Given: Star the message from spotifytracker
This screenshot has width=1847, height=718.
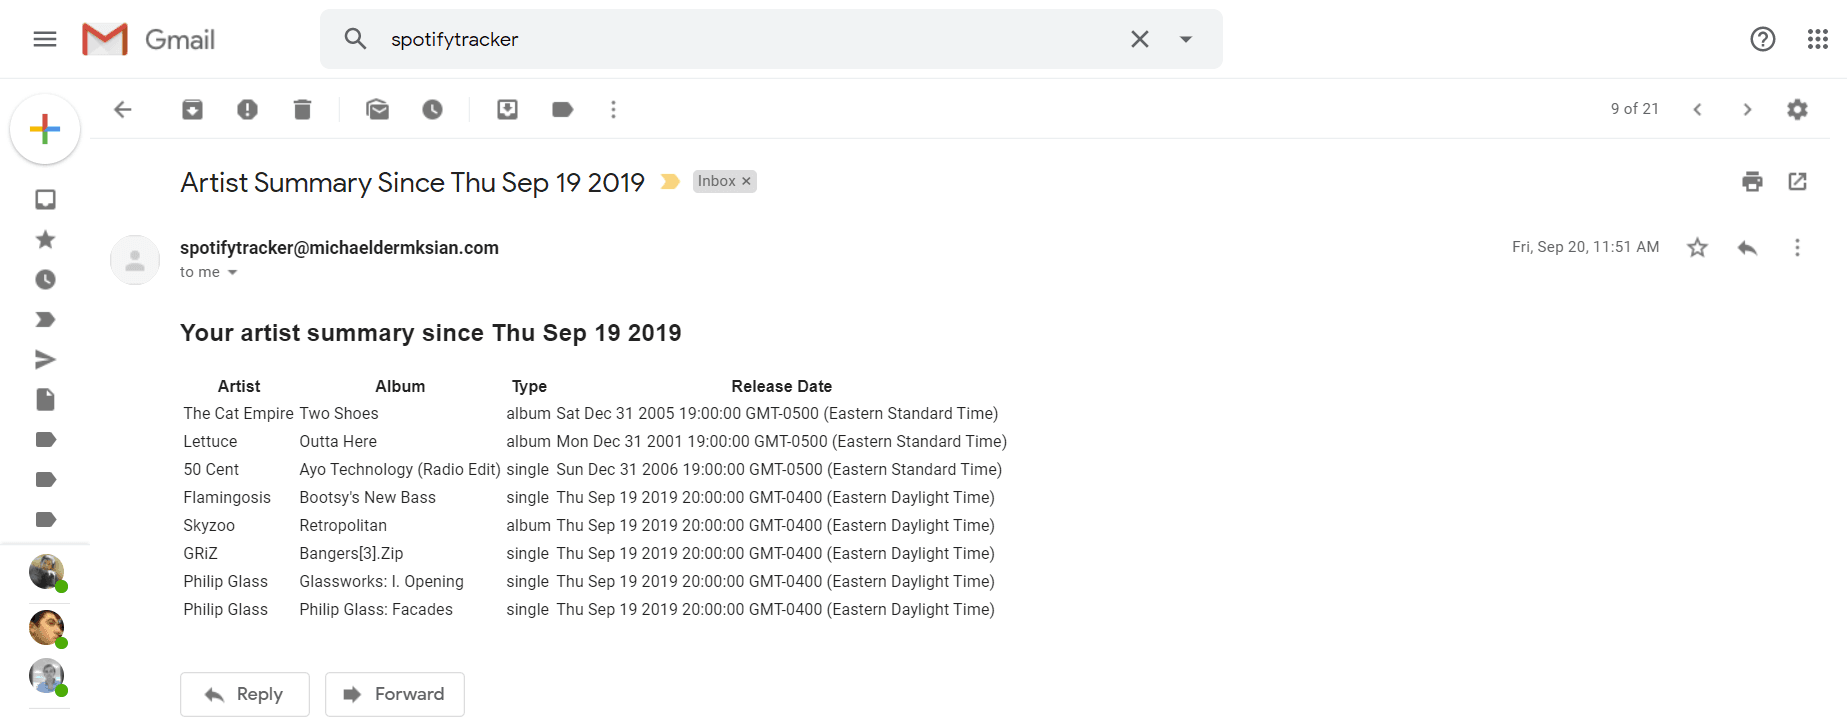Looking at the screenshot, I should 1697,248.
